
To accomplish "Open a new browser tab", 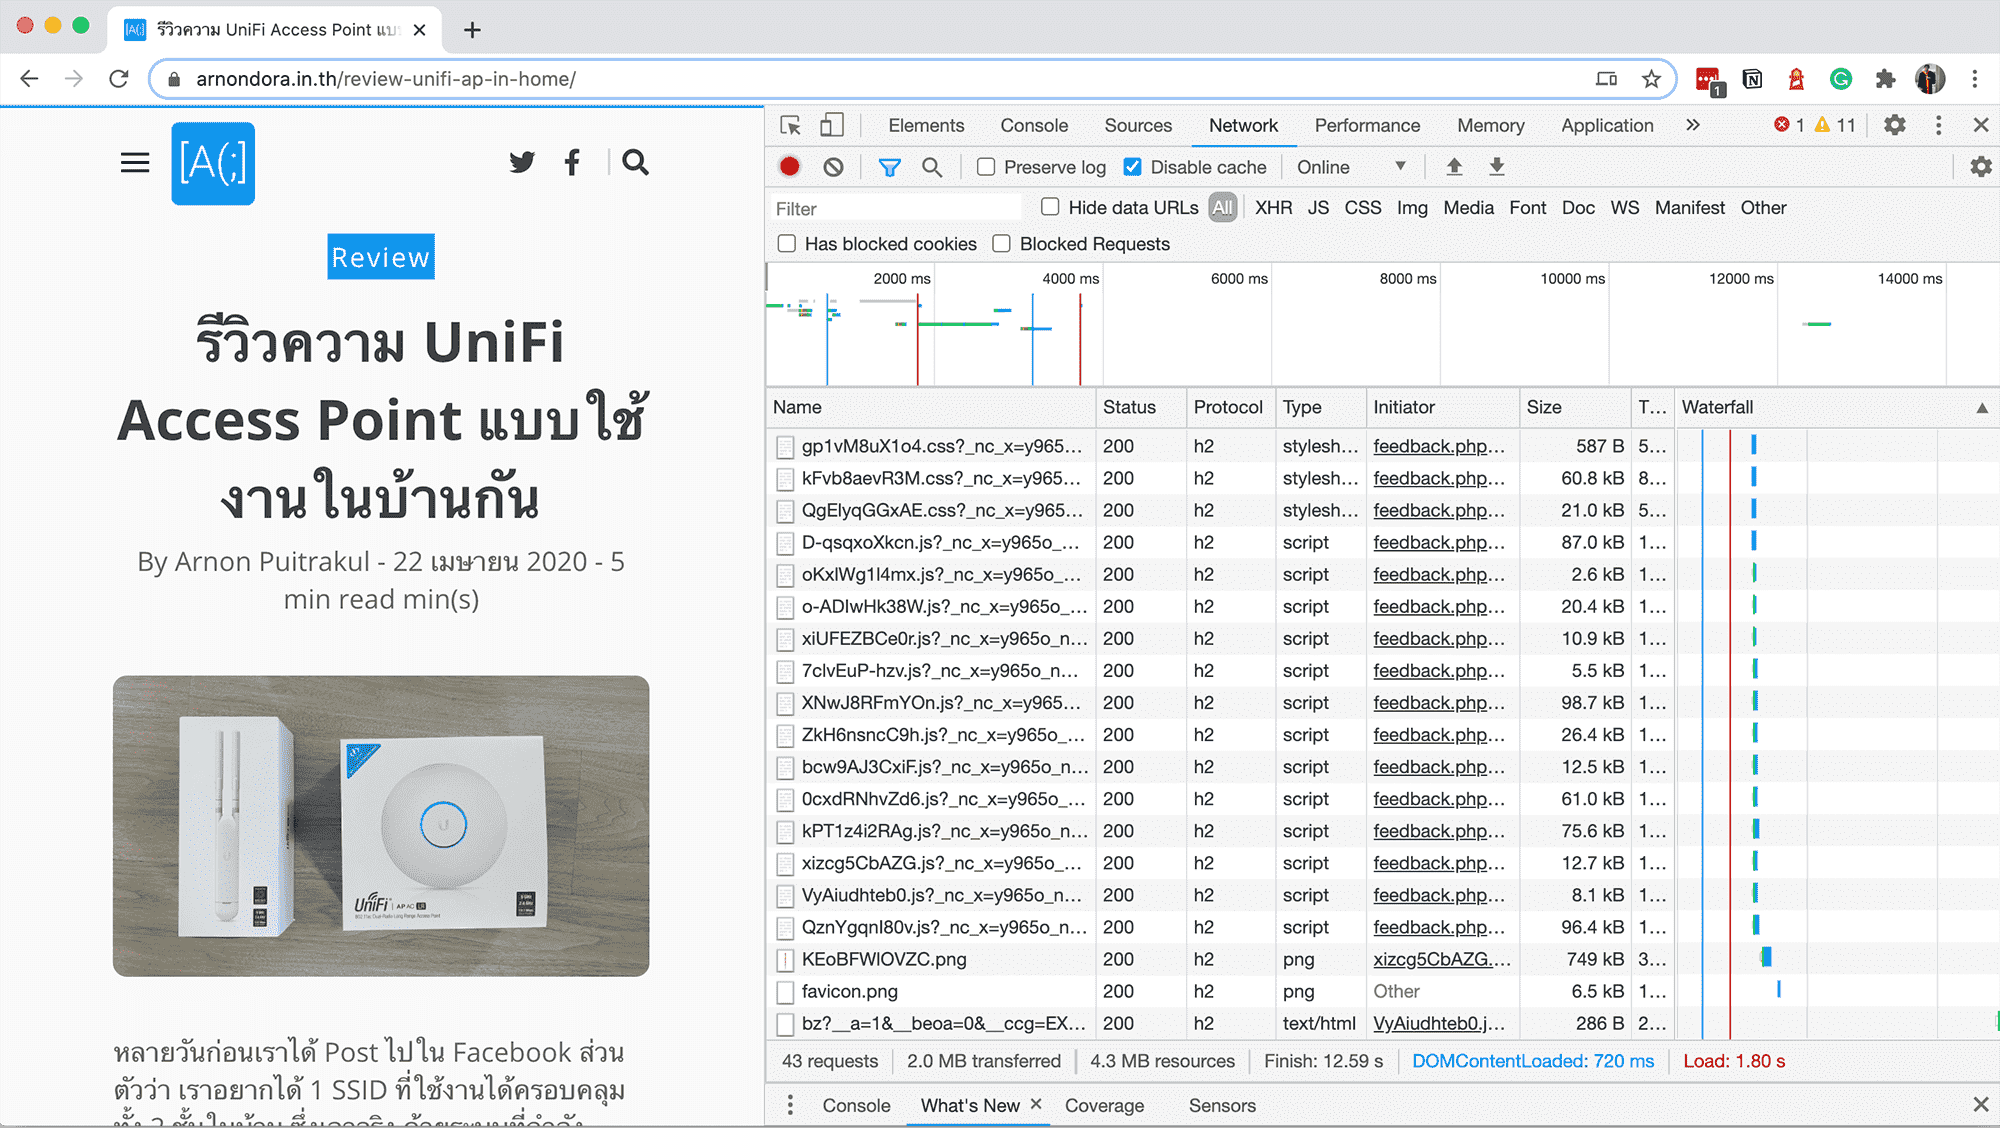I will point(472,30).
